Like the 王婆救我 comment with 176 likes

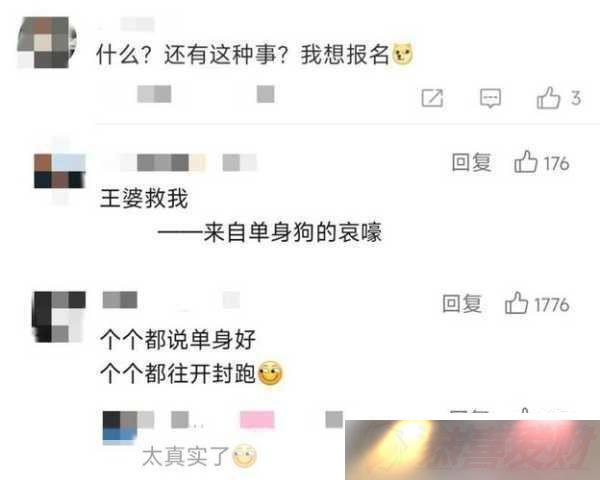point(526,162)
